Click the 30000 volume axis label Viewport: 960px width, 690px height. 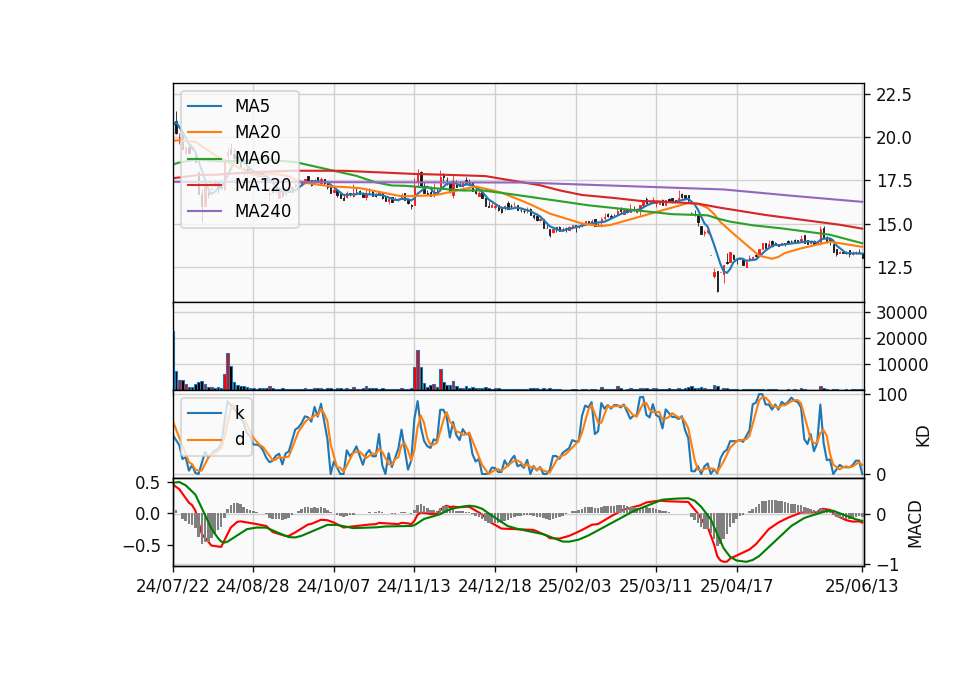pyautogui.click(x=902, y=313)
